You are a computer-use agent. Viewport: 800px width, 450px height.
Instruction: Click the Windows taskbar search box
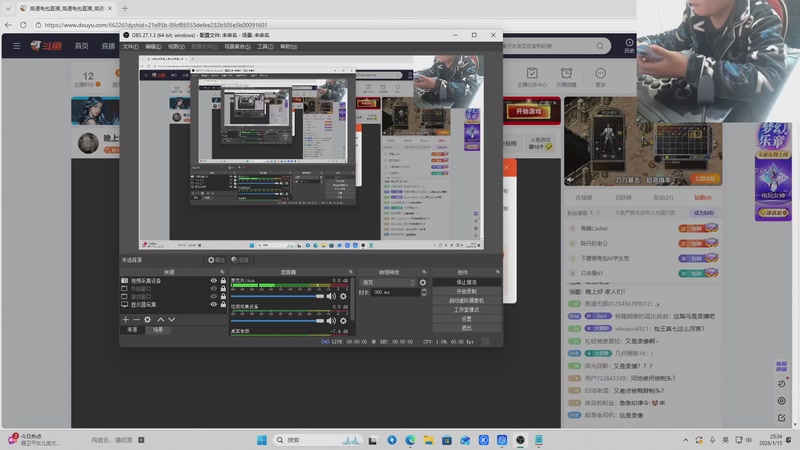pos(317,440)
